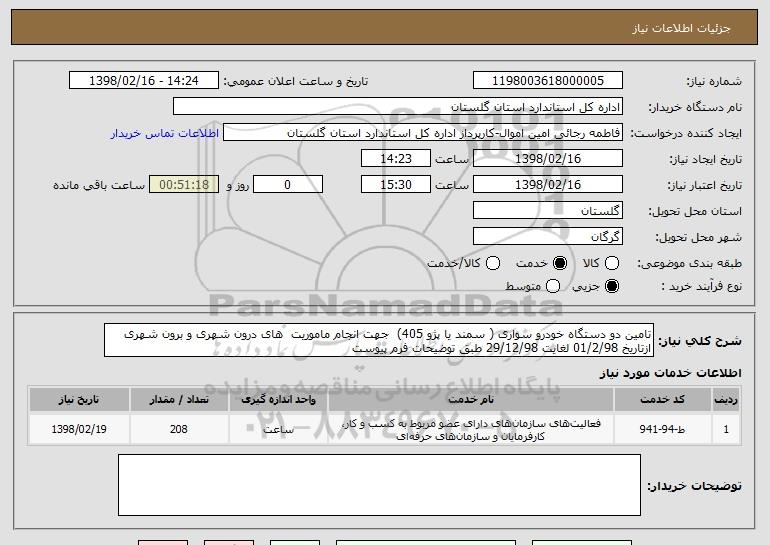This screenshot has height=545, width=770.
Task: Click the اطلاعات خدمات مورد نیاز section heading
Action: tap(670, 373)
